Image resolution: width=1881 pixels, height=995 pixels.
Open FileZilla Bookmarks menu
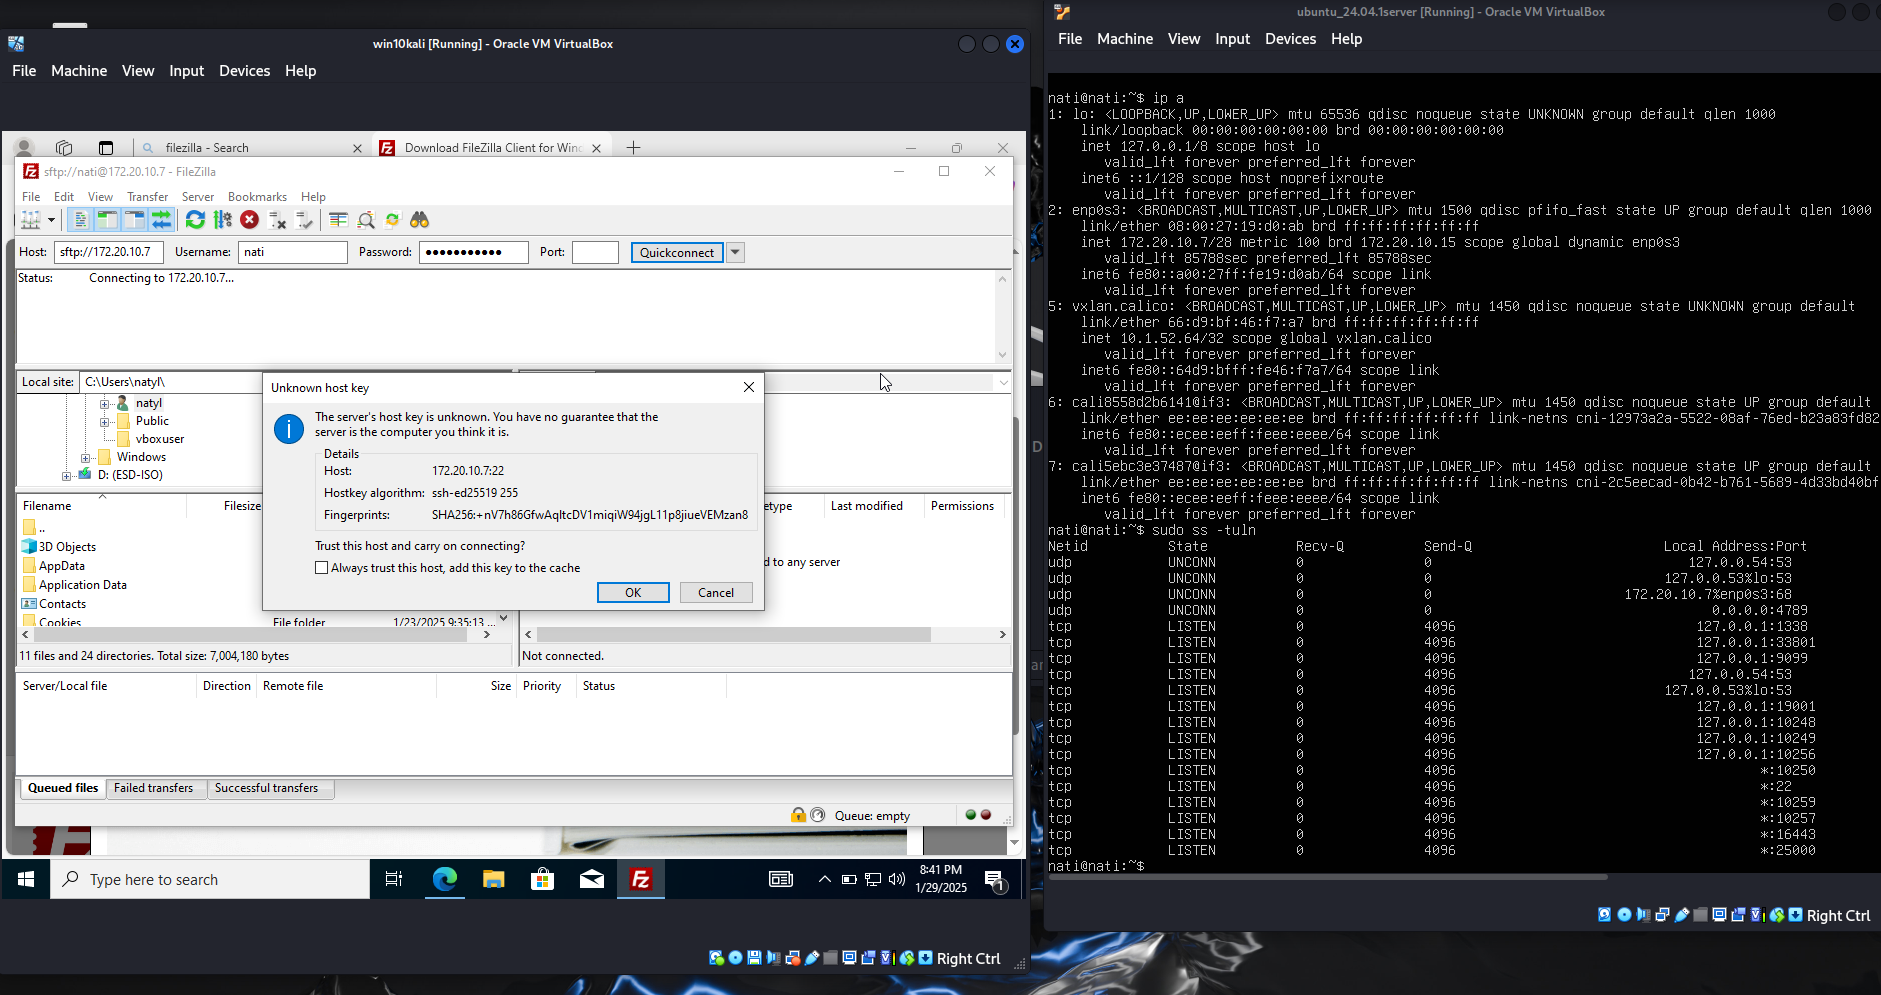257,197
